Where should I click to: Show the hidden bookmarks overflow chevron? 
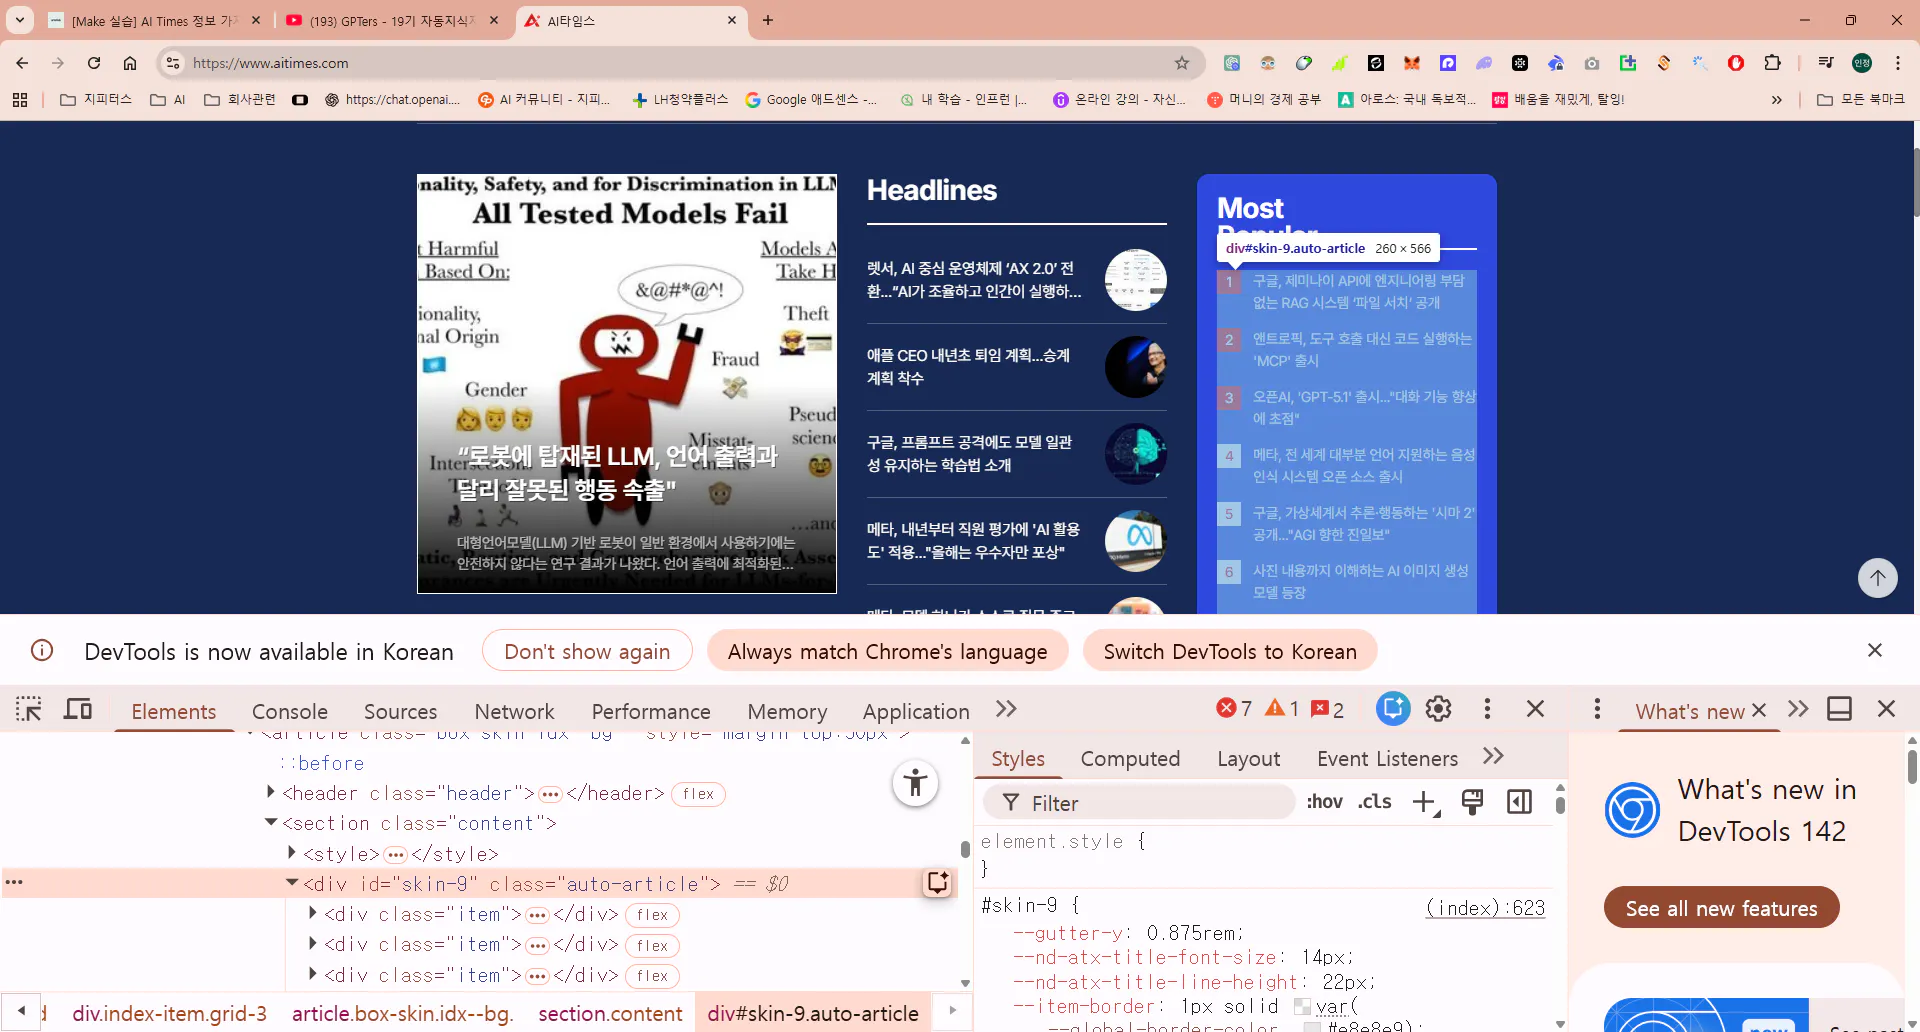click(x=1777, y=99)
